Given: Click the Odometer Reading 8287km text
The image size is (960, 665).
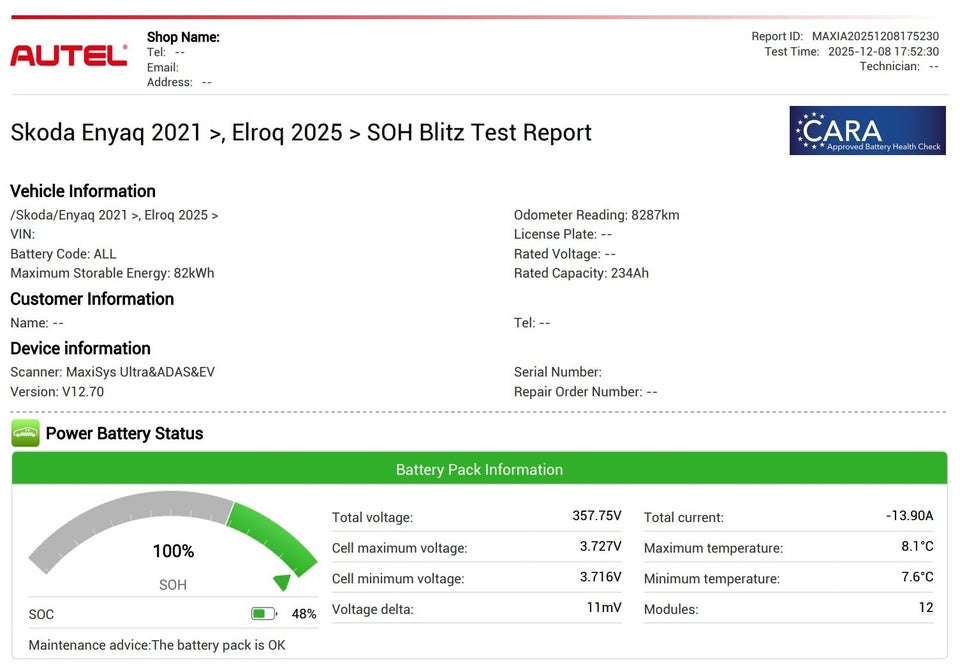Looking at the screenshot, I should (596, 215).
